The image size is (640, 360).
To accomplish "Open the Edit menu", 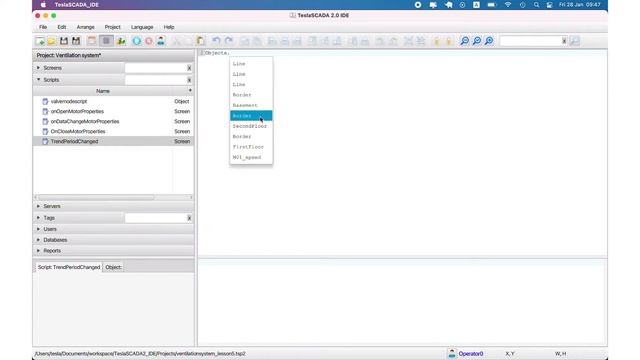I will (62, 27).
